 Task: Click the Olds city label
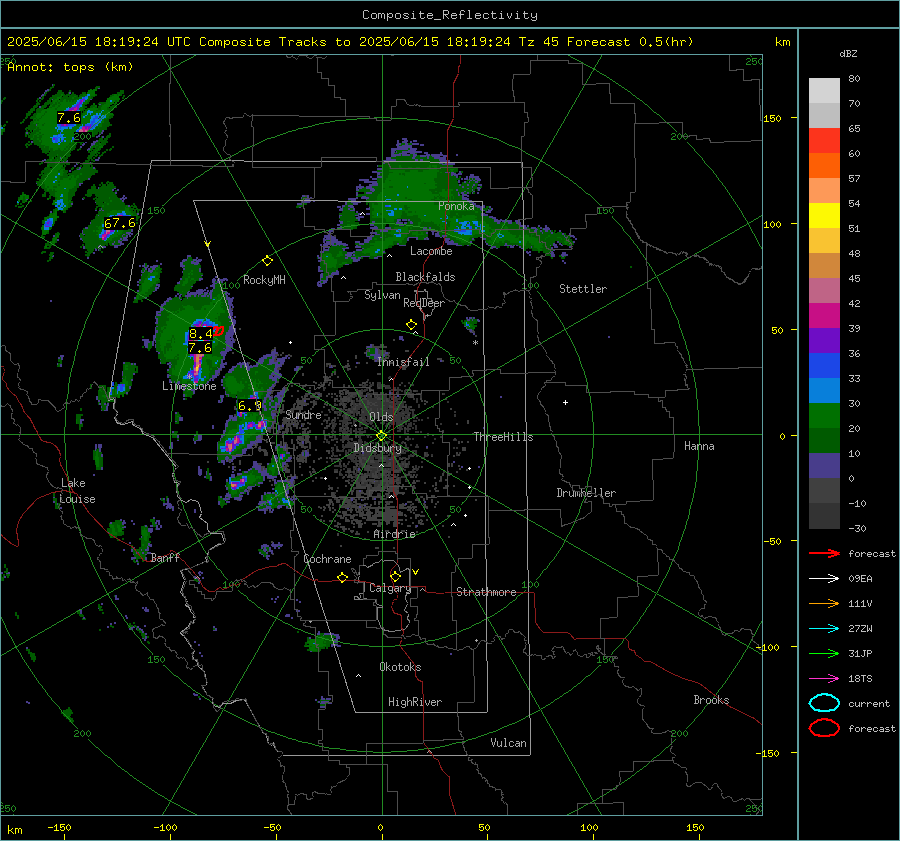(x=381, y=417)
